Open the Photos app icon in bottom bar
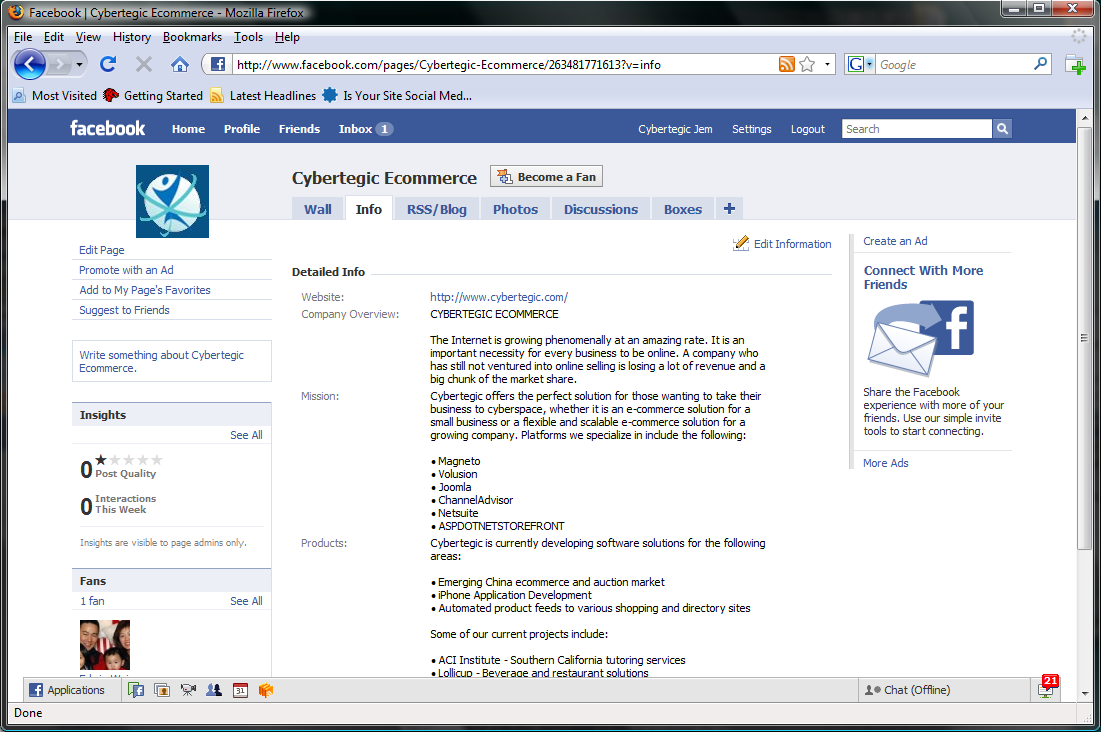 pos(162,690)
